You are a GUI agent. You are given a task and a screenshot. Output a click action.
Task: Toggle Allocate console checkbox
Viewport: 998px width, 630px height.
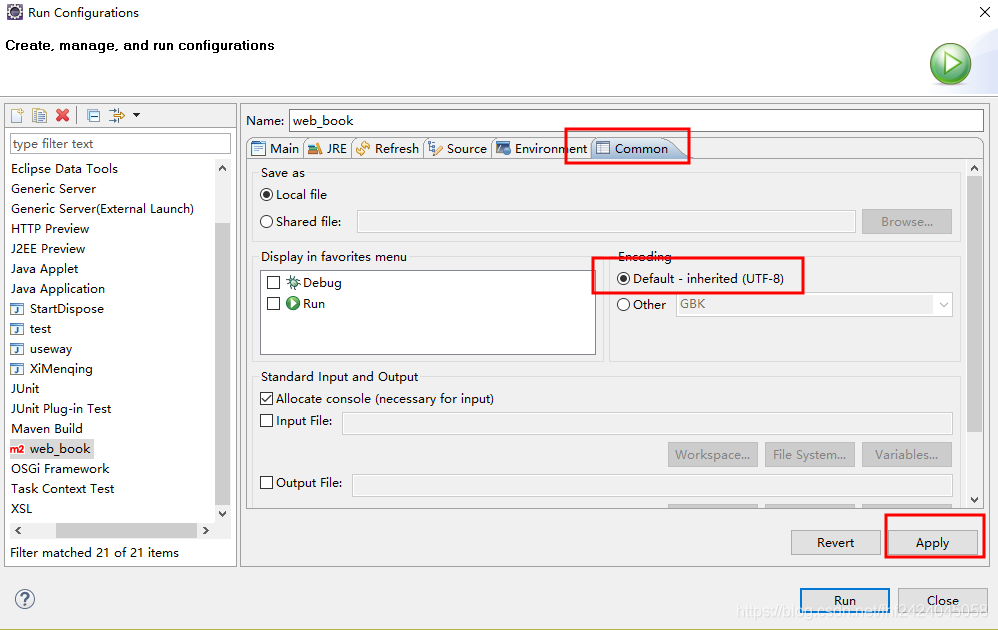[x=267, y=399]
